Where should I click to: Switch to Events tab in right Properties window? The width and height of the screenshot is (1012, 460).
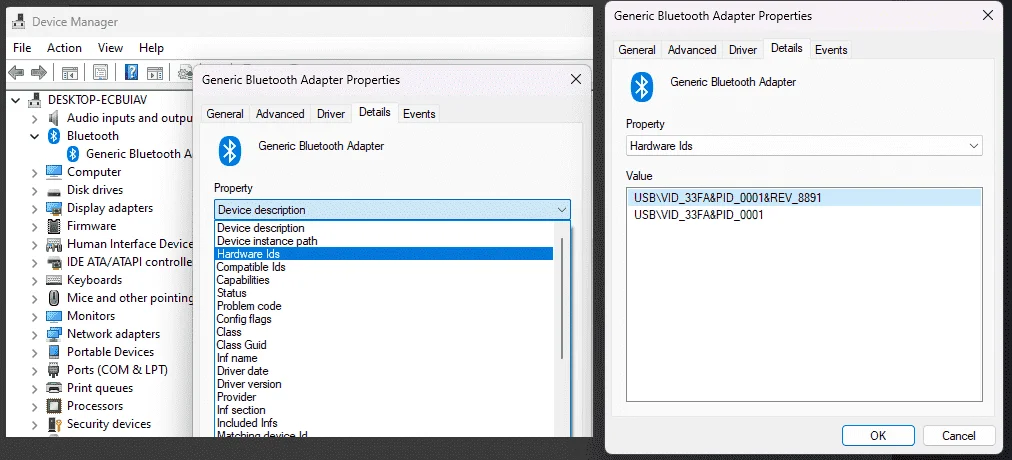(831, 50)
